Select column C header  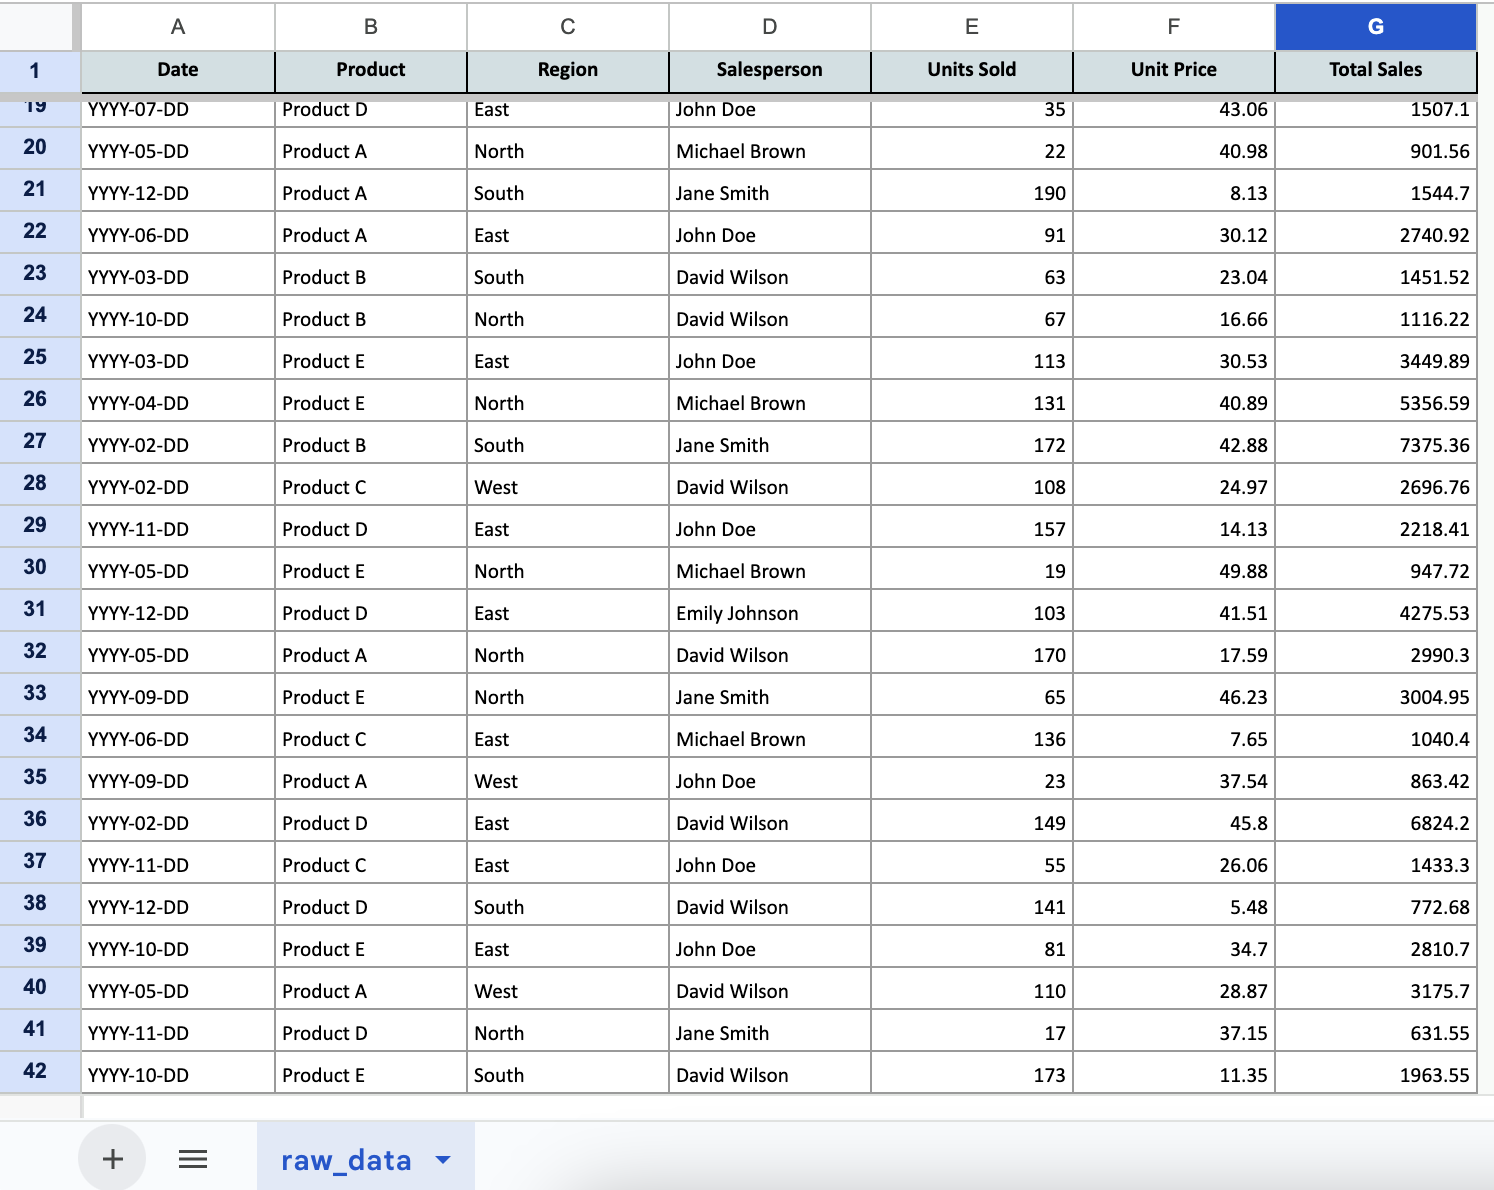[x=568, y=27]
